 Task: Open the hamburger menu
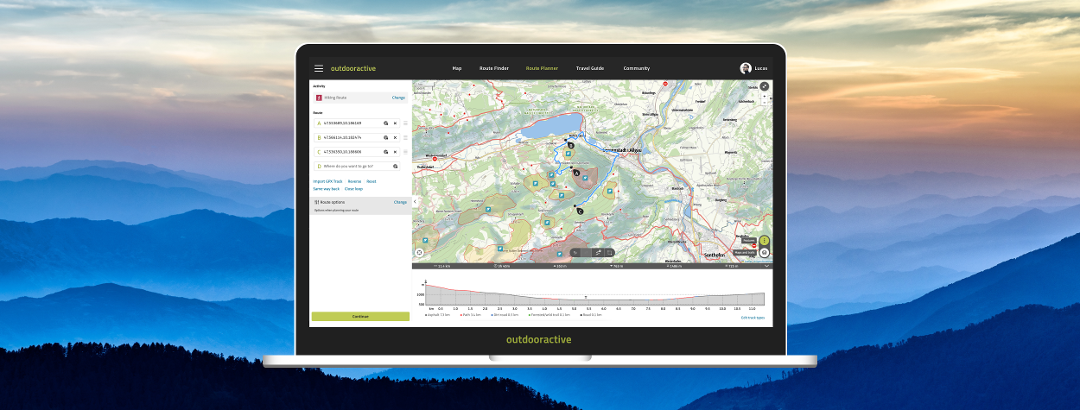(319, 68)
